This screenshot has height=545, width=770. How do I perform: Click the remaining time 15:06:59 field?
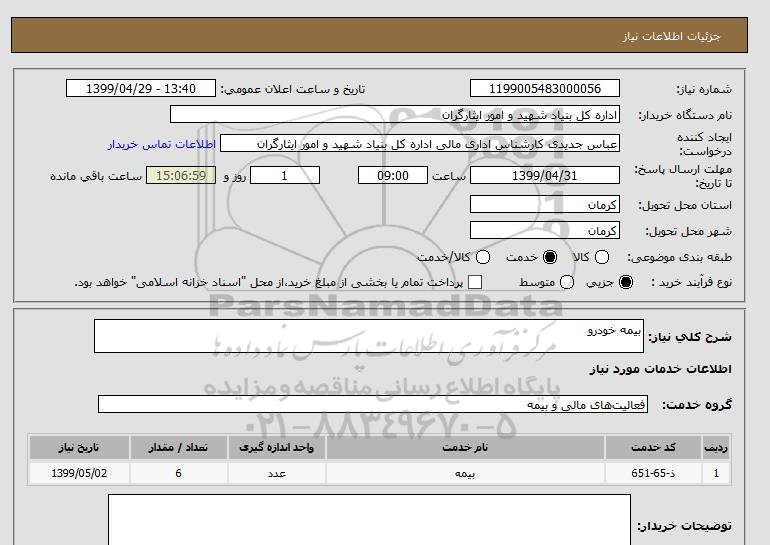pyautogui.click(x=181, y=175)
